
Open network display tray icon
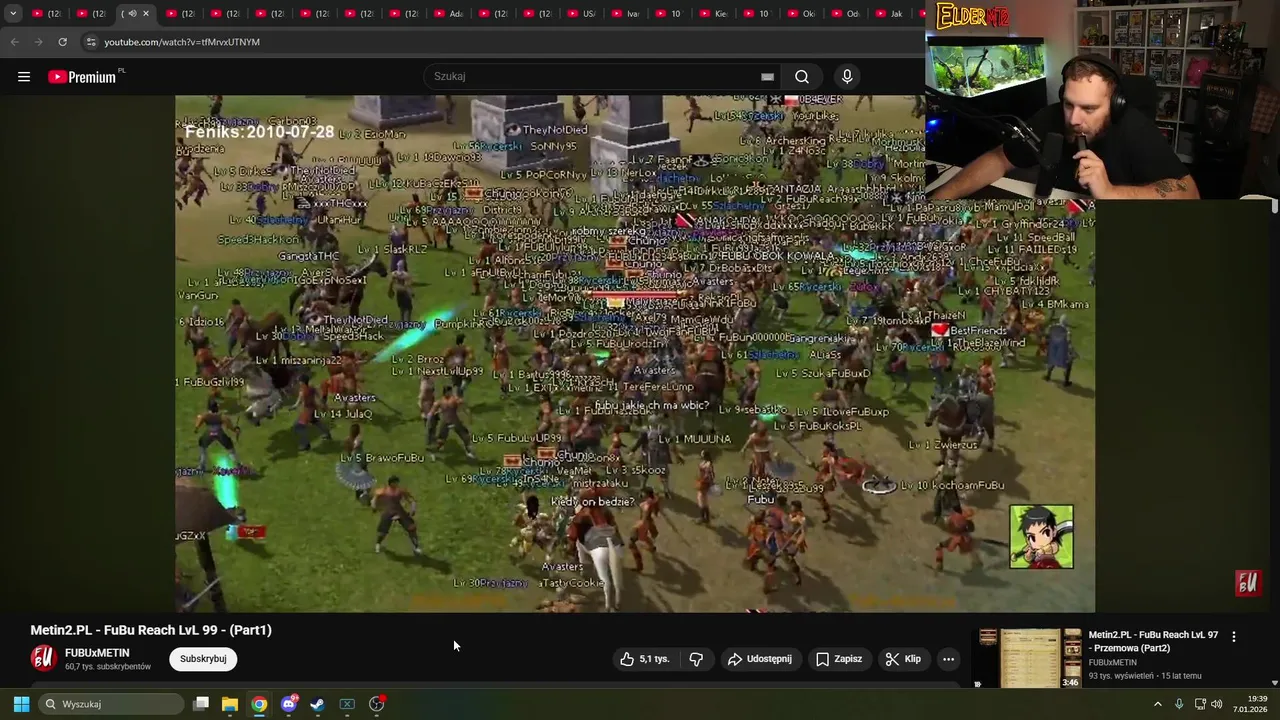[x=1200, y=704]
